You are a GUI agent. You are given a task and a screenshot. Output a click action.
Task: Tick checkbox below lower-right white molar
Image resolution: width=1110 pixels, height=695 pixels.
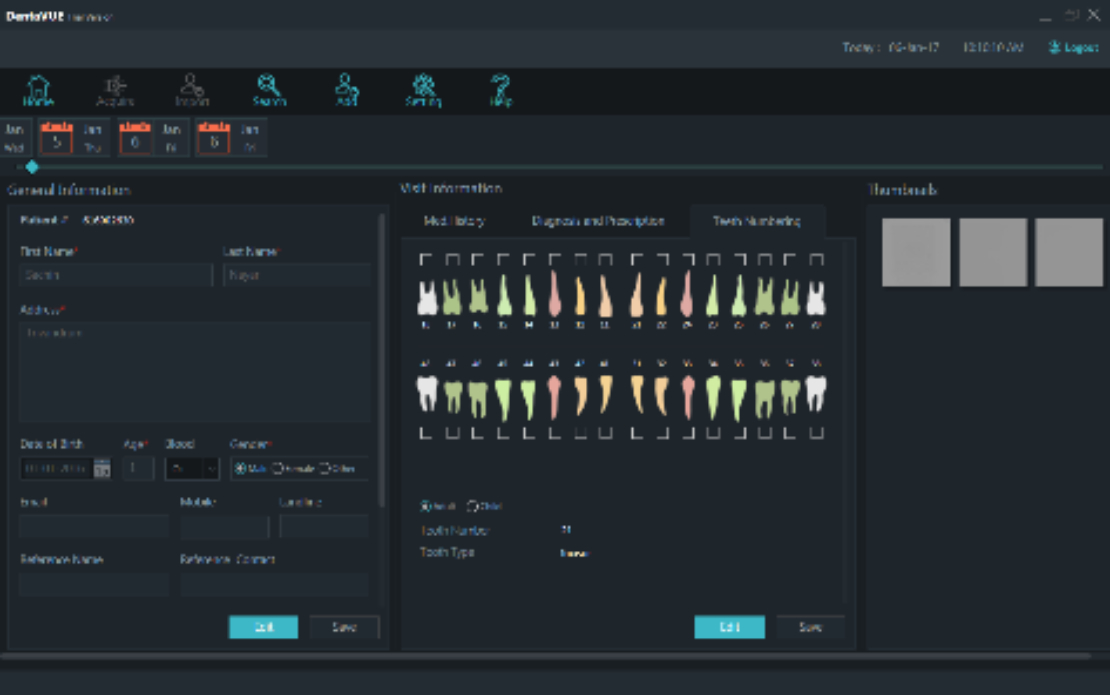click(x=816, y=433)
